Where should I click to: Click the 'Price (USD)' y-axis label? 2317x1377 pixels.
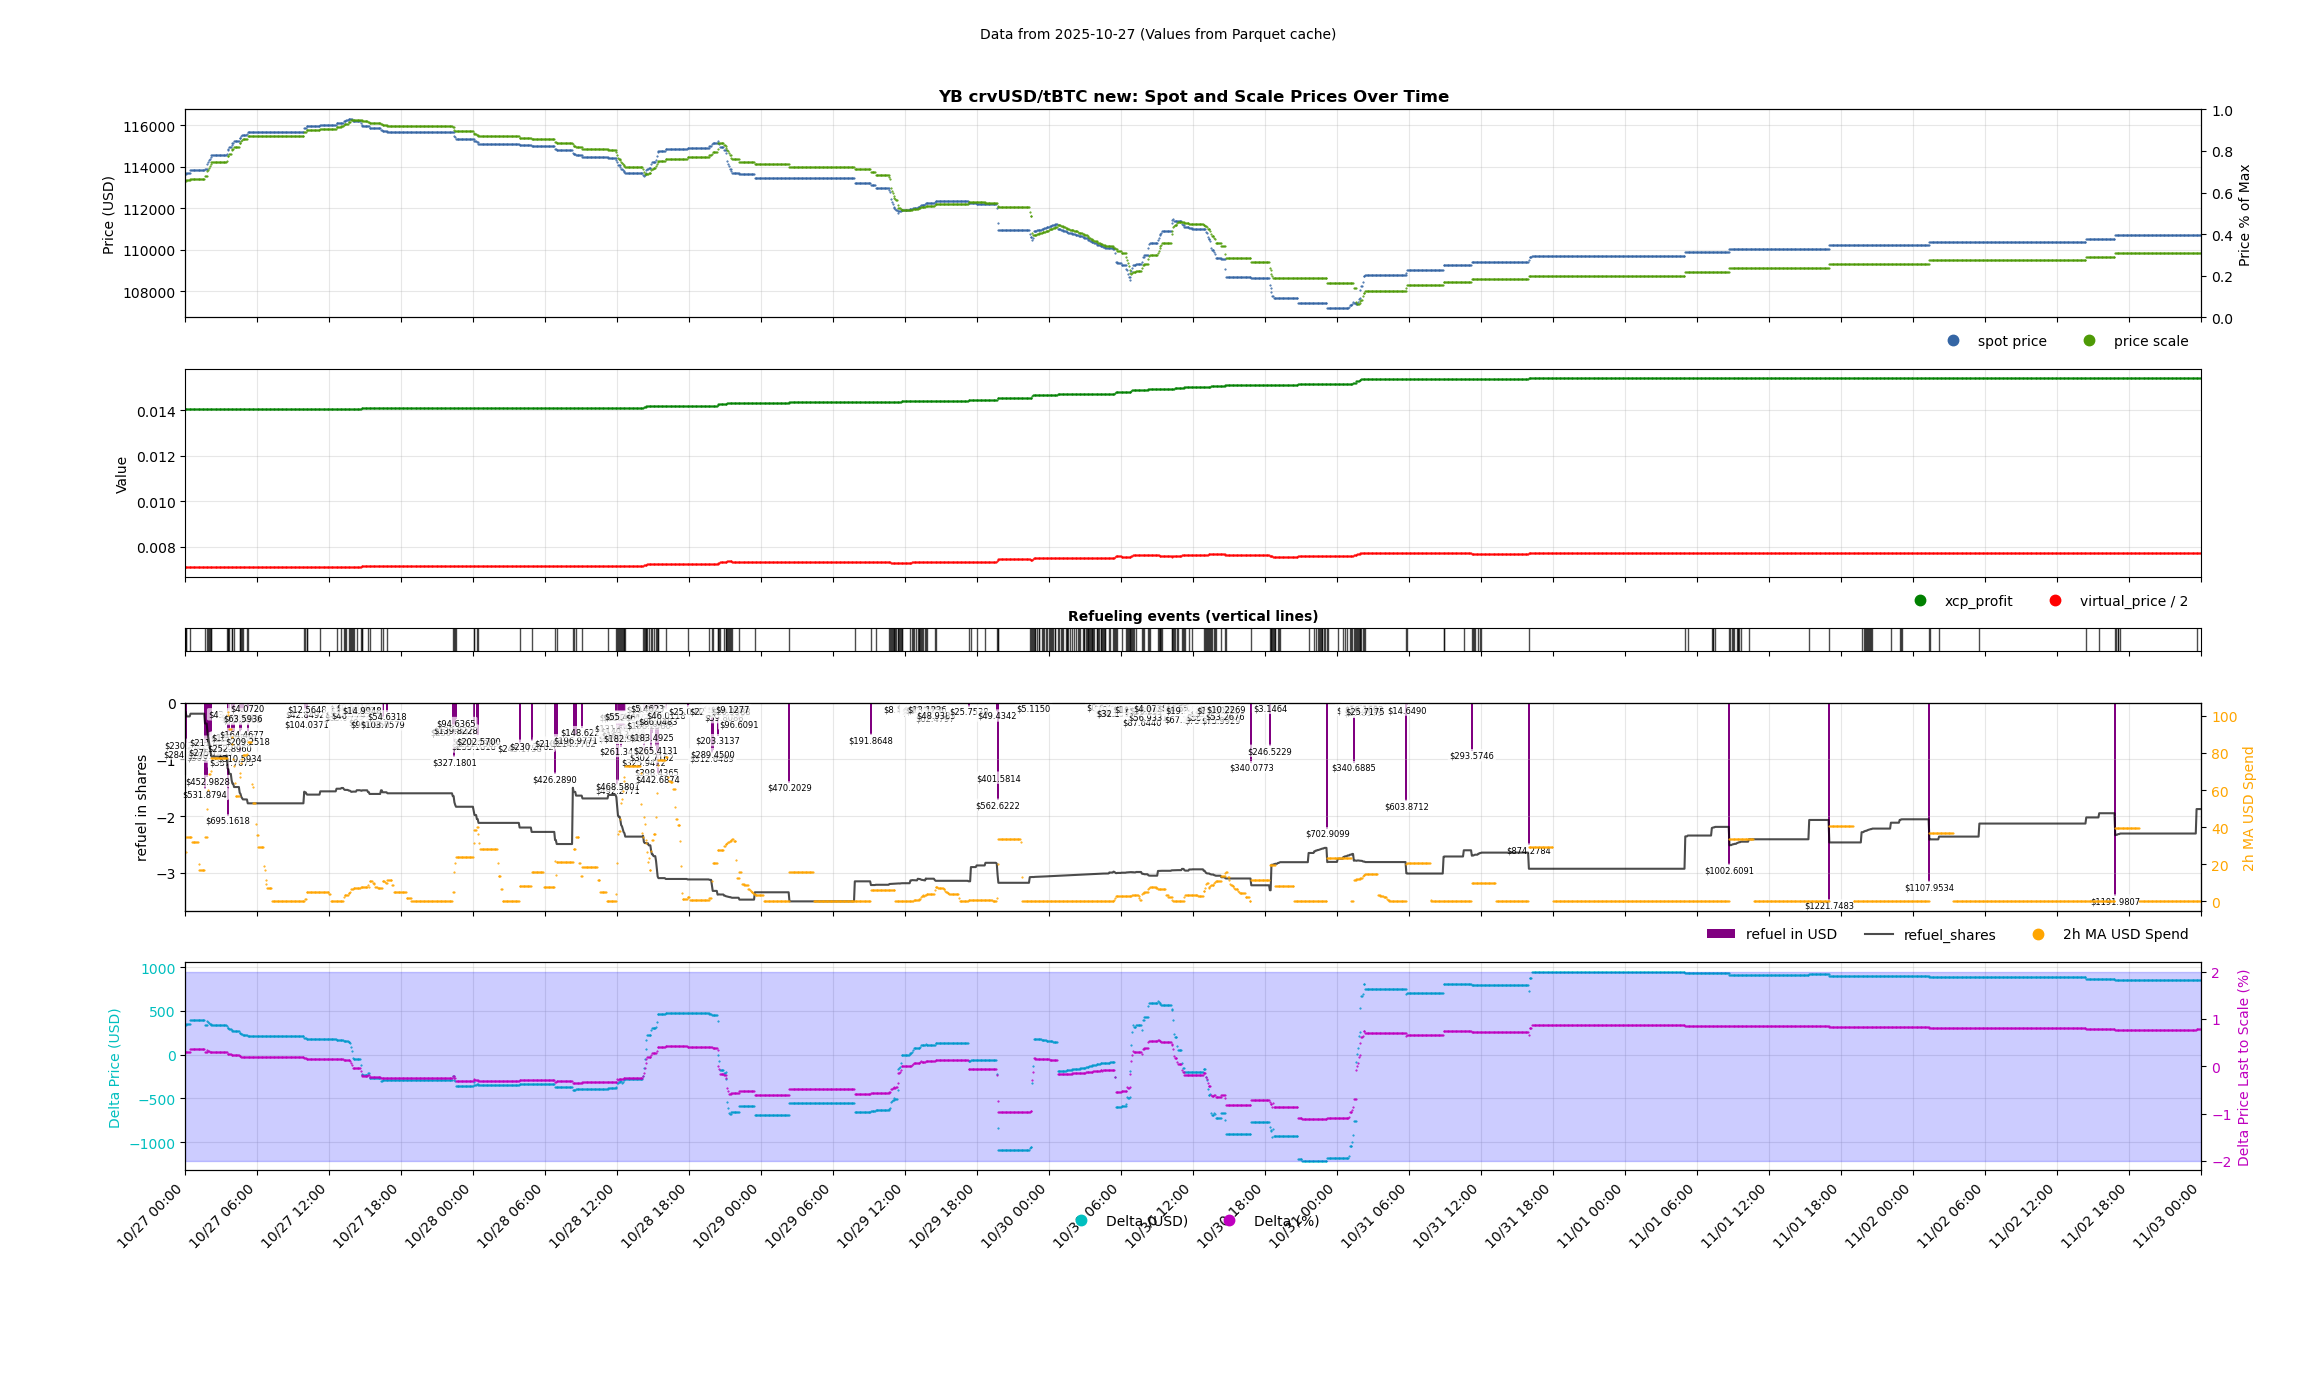(109, 214)
